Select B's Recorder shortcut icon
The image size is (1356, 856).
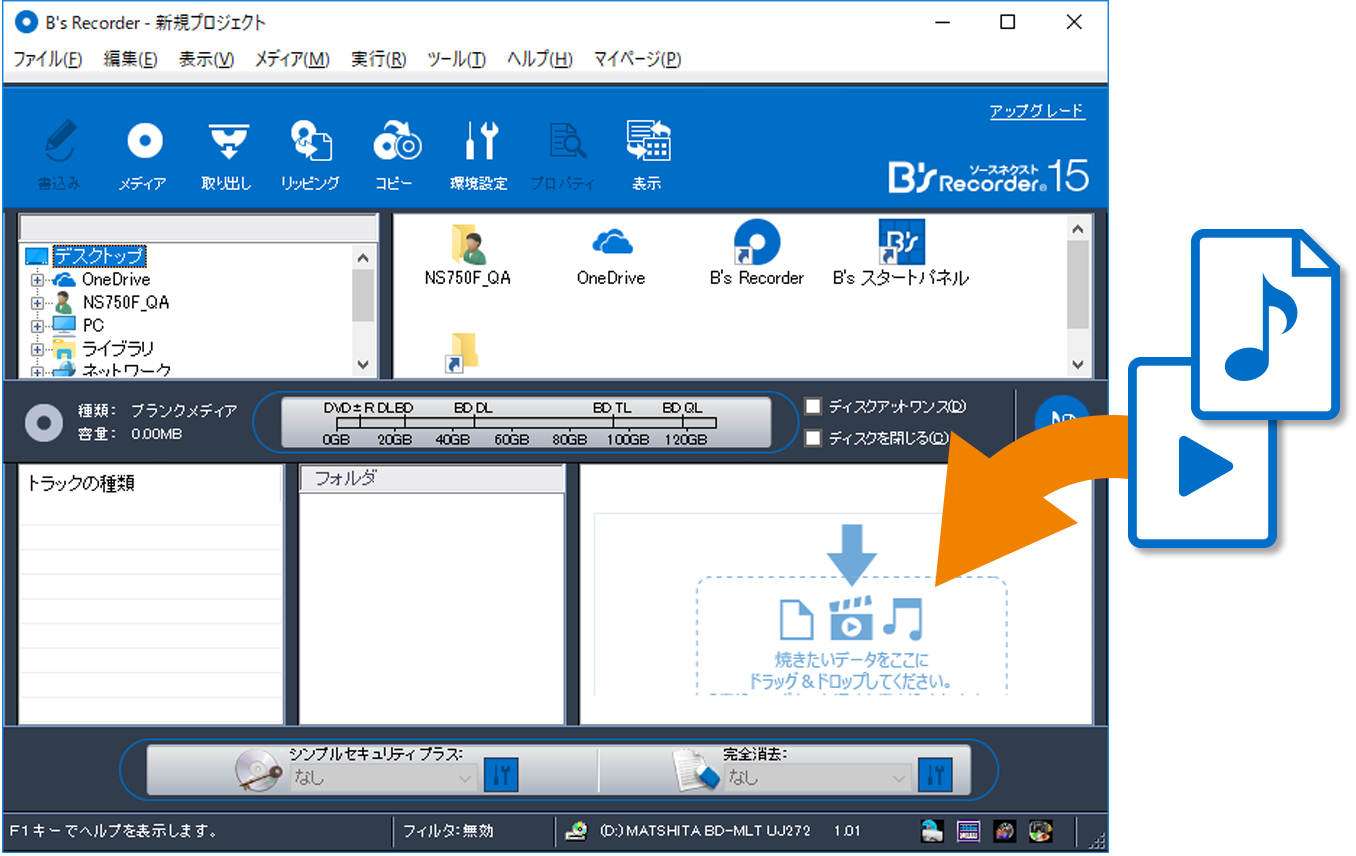point(757,243)
